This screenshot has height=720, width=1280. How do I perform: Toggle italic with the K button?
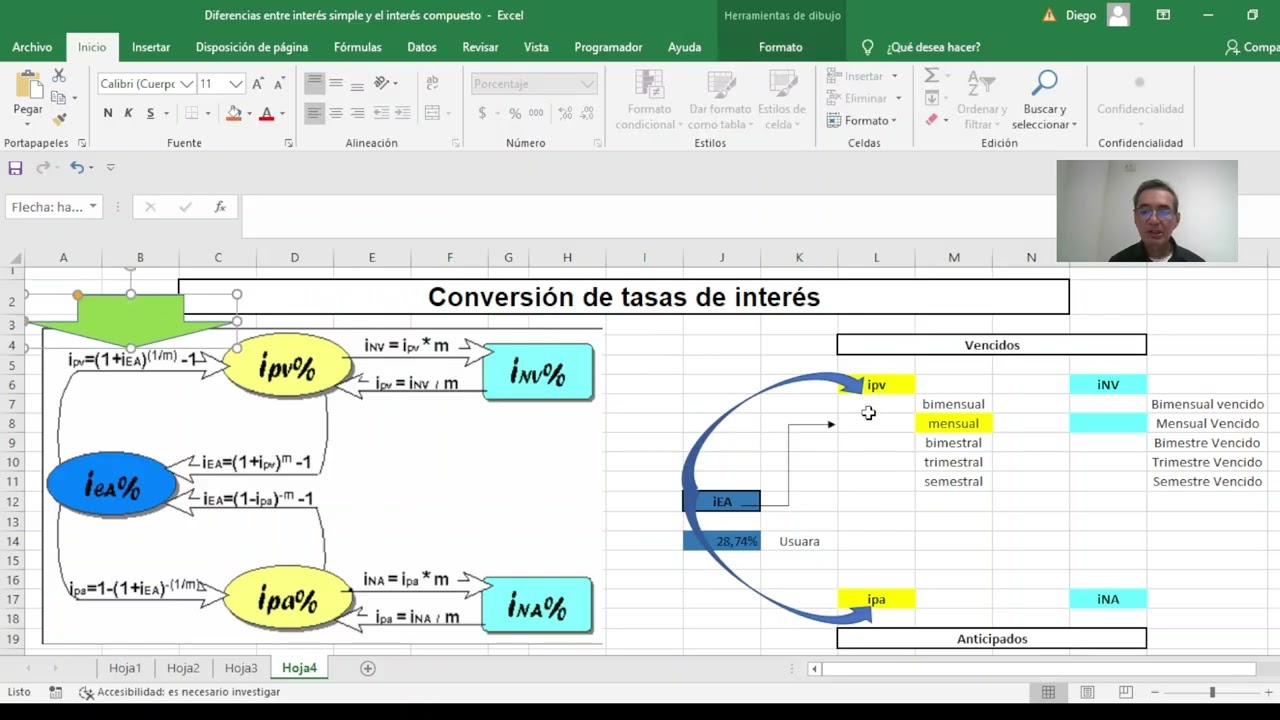(129, 113)
